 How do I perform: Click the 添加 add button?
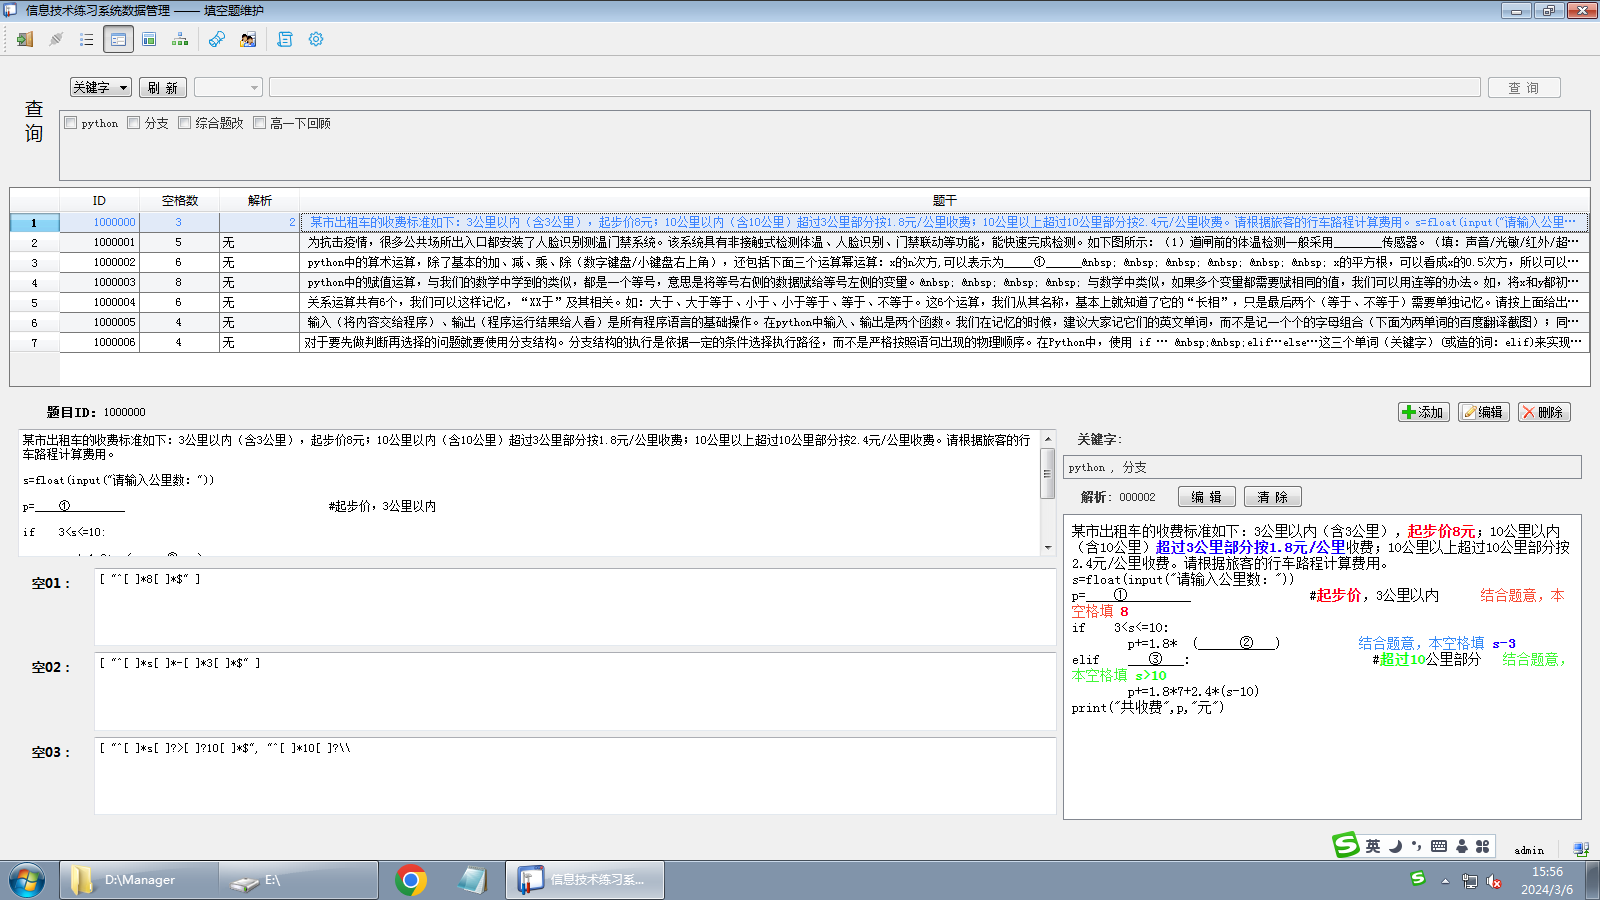click(1423, 412)
